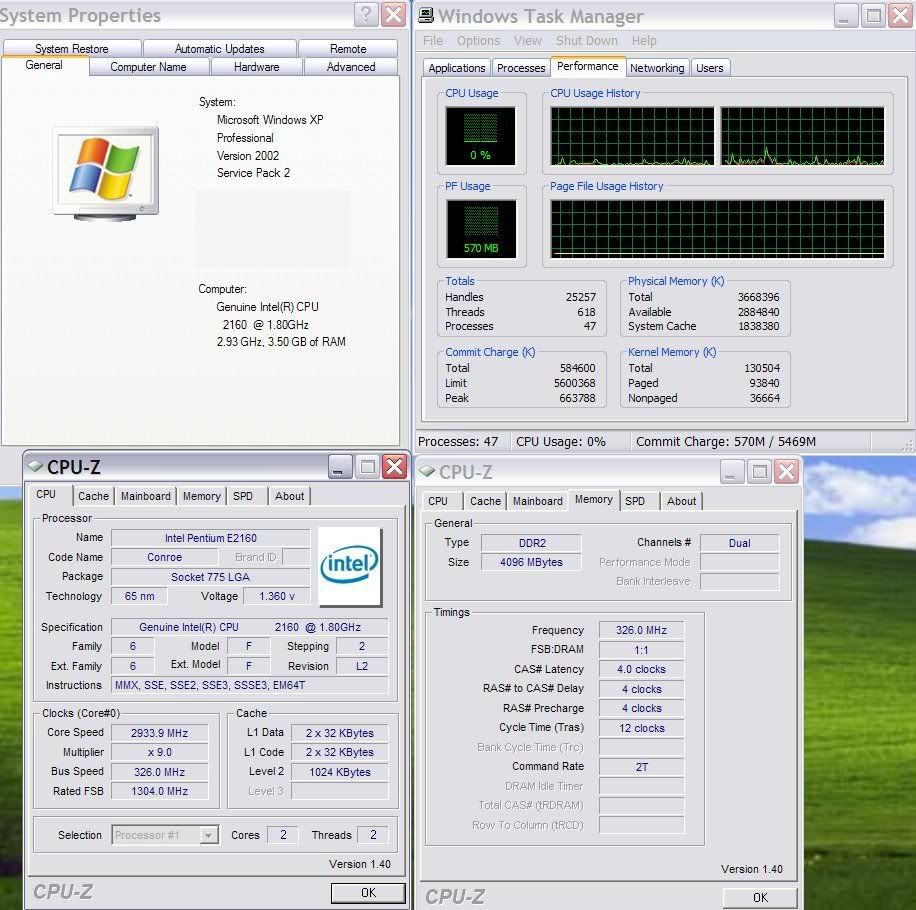Screen dimensions: 916x910
Task: Switch to the Networking tab
Action: (657, 68)
